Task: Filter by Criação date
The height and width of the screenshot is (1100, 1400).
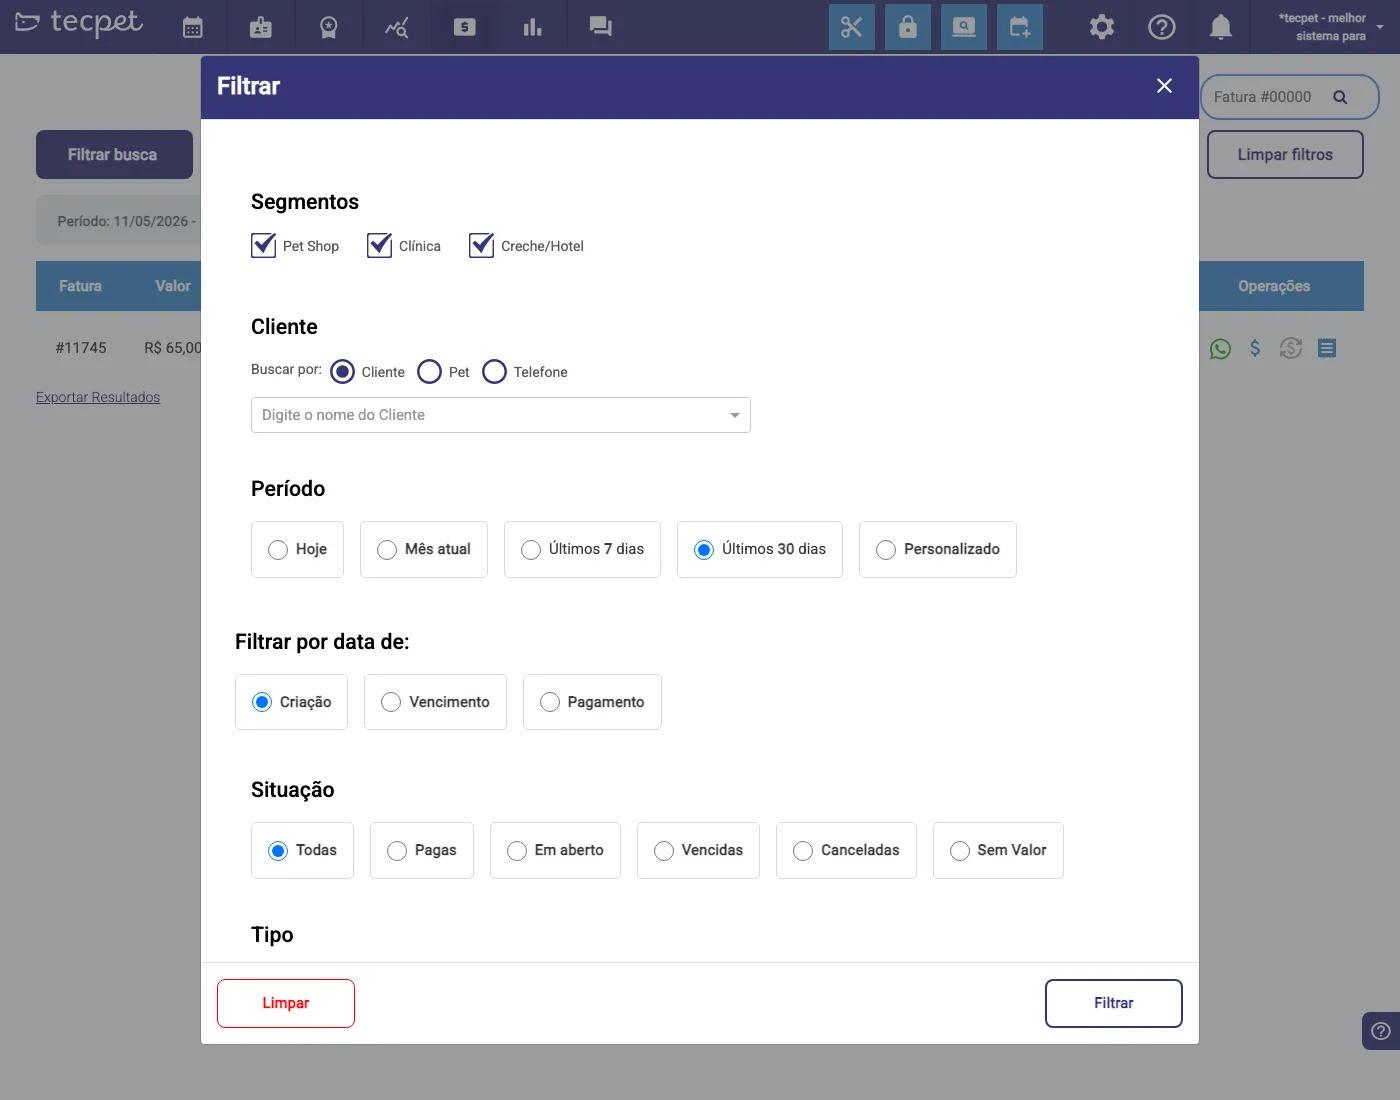Action: (x=291, y=702)
